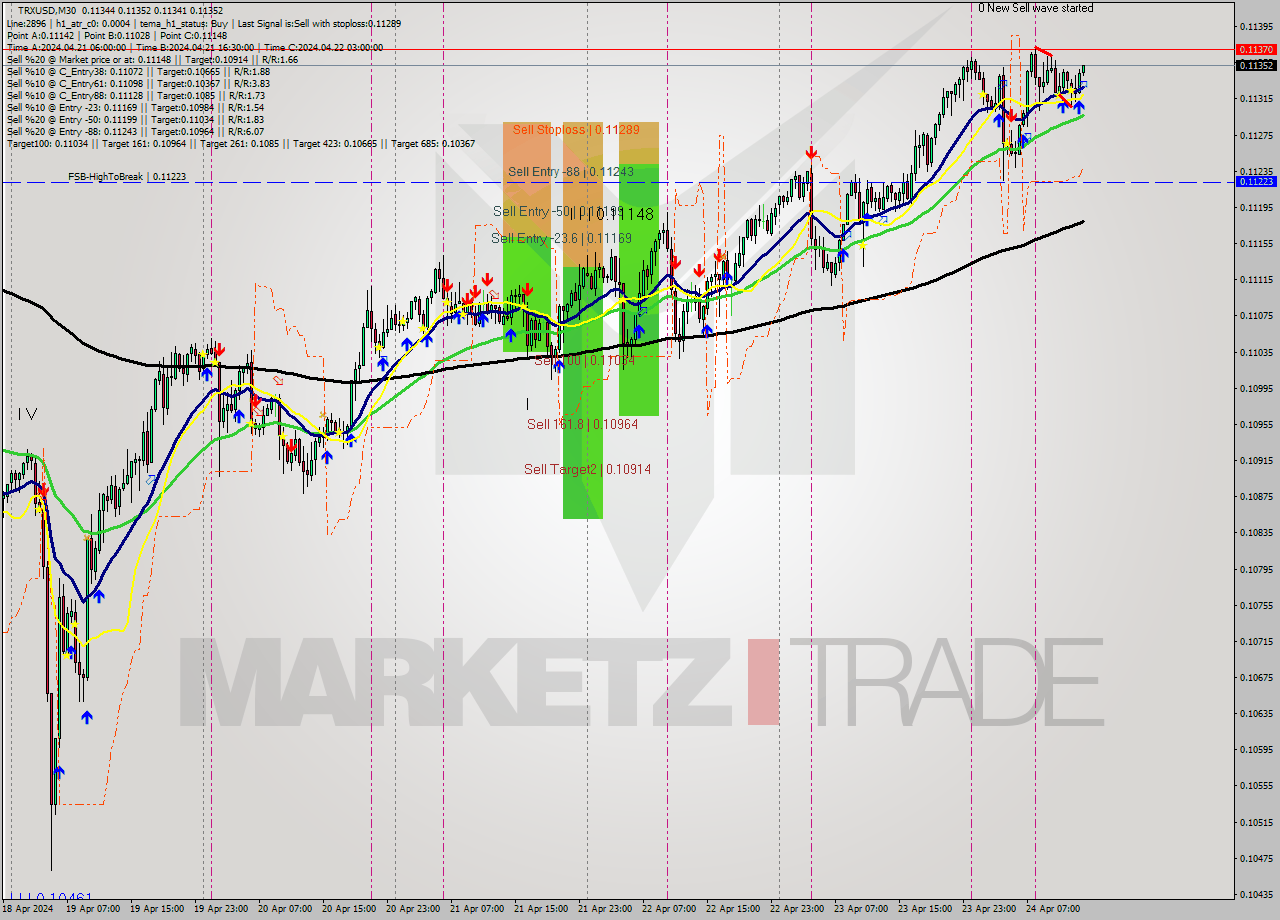Click the 0.10435 price axis value
This screenshot has width=1280, height=920.
pyautogui.click(x=1255, y=894)
